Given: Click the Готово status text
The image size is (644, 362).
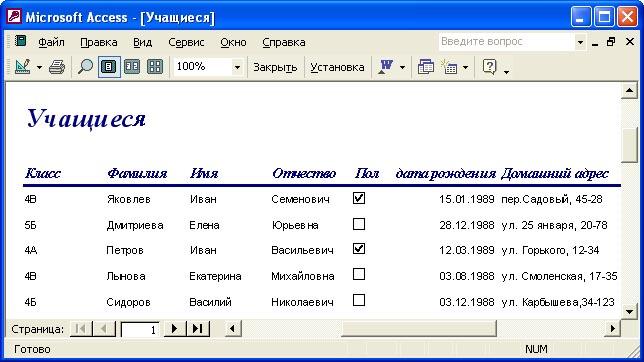Looking at the screenshot, I should pos(32,349).
